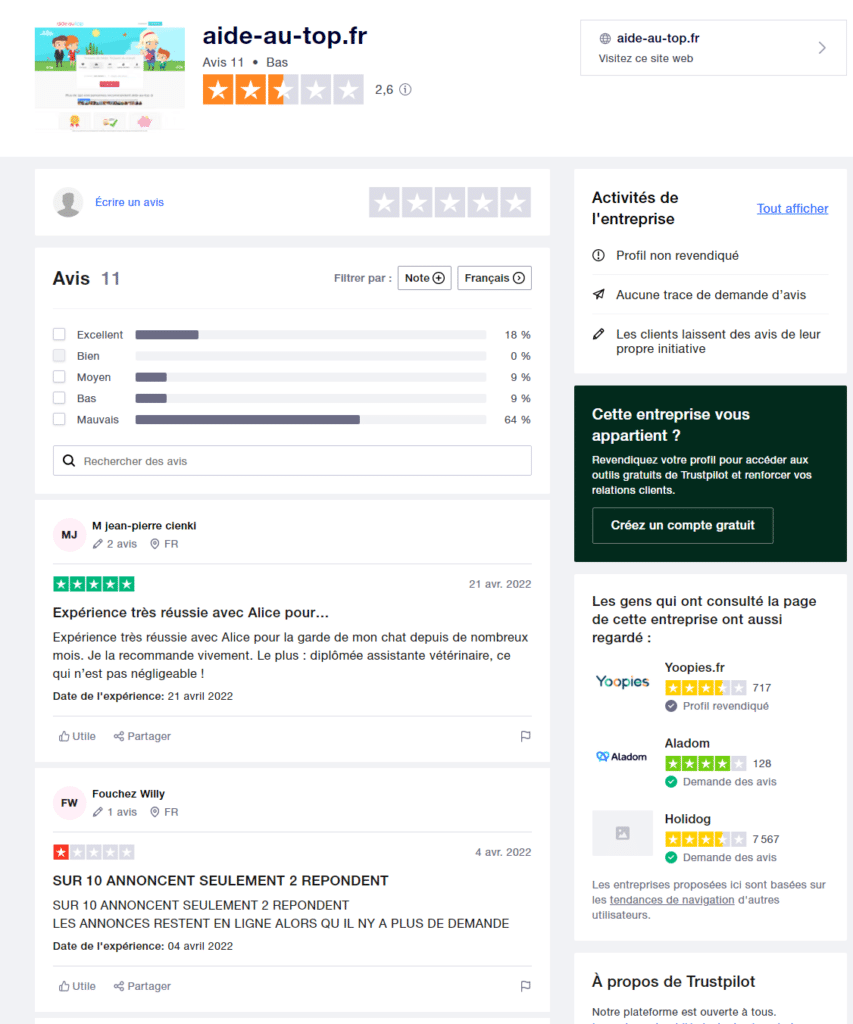Viewport: 853px width, 1024px height.
Task: Click the search magnifier icon in review search
Action: click(69, 461)
